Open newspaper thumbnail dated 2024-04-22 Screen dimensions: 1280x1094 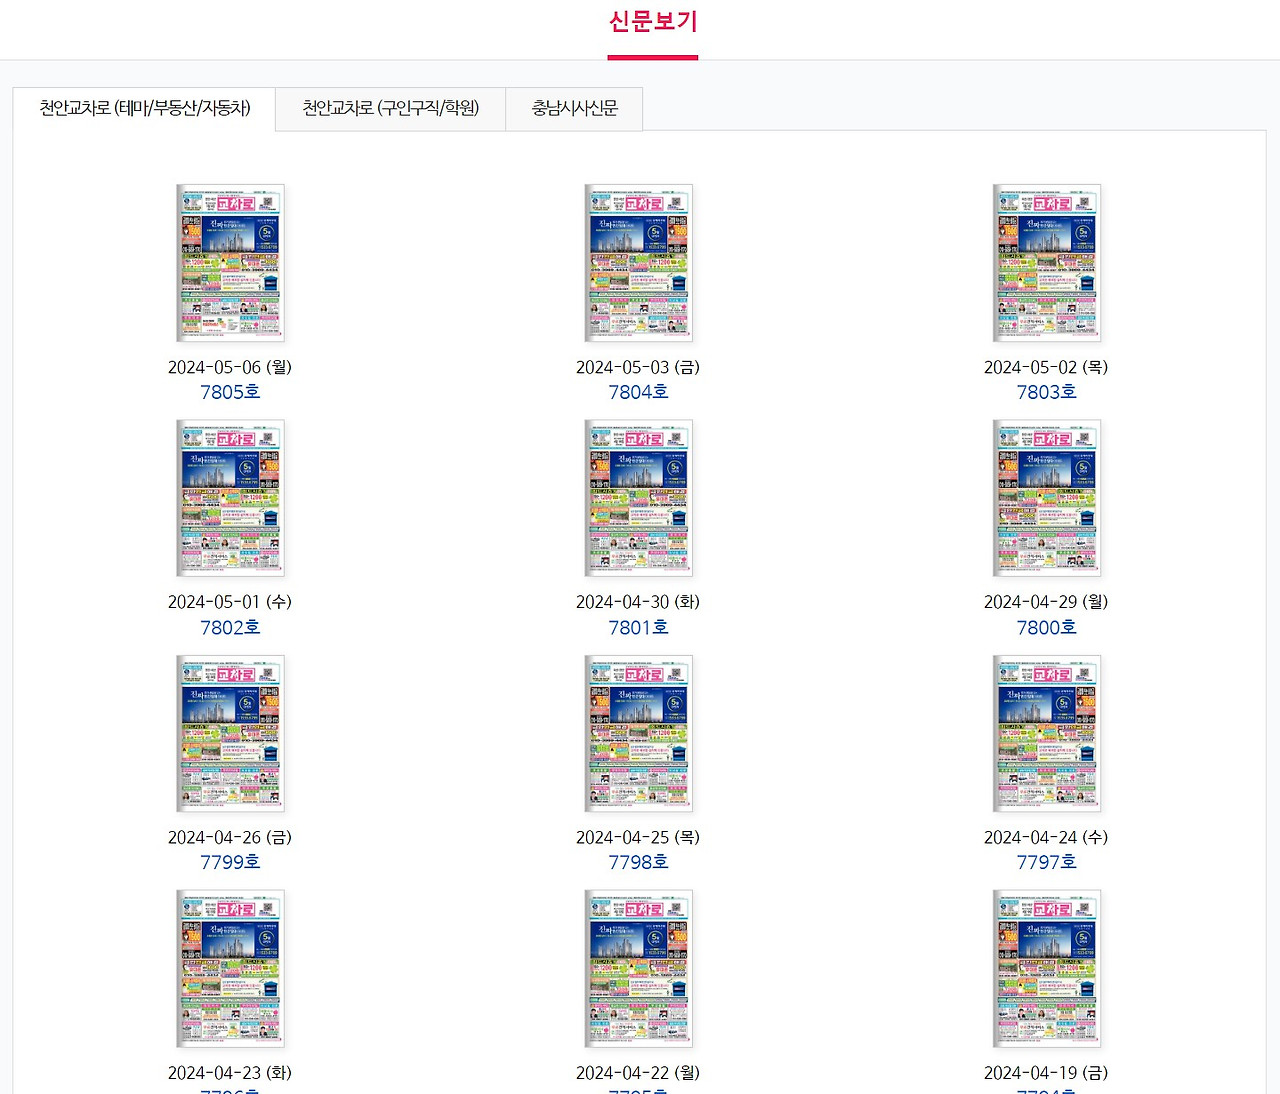tap(638, 969)
